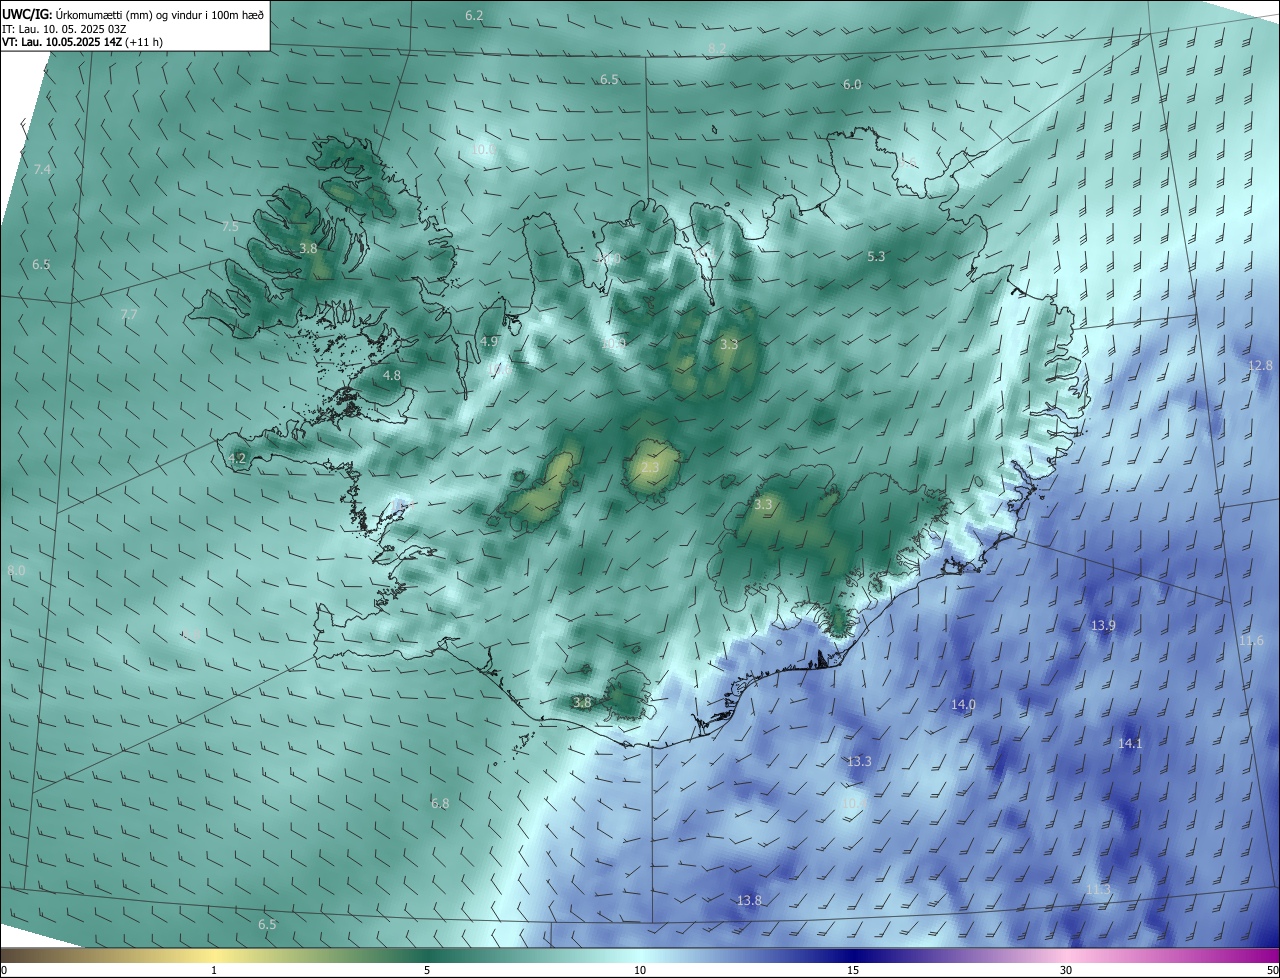
Task: Click the title line 'UWC/IG: Úrkomumætti (mm) og vindur'
Action: tap(134, 14)
